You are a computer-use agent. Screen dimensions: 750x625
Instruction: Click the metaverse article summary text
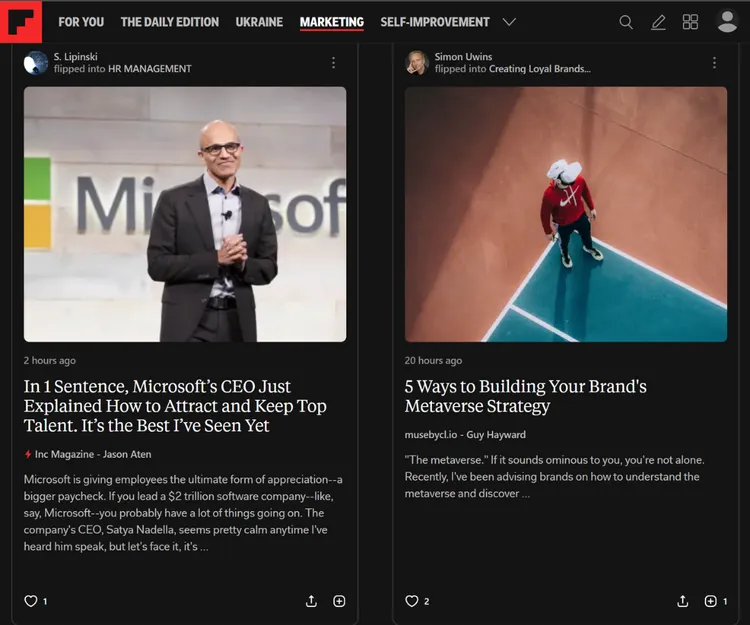[554, 477]
